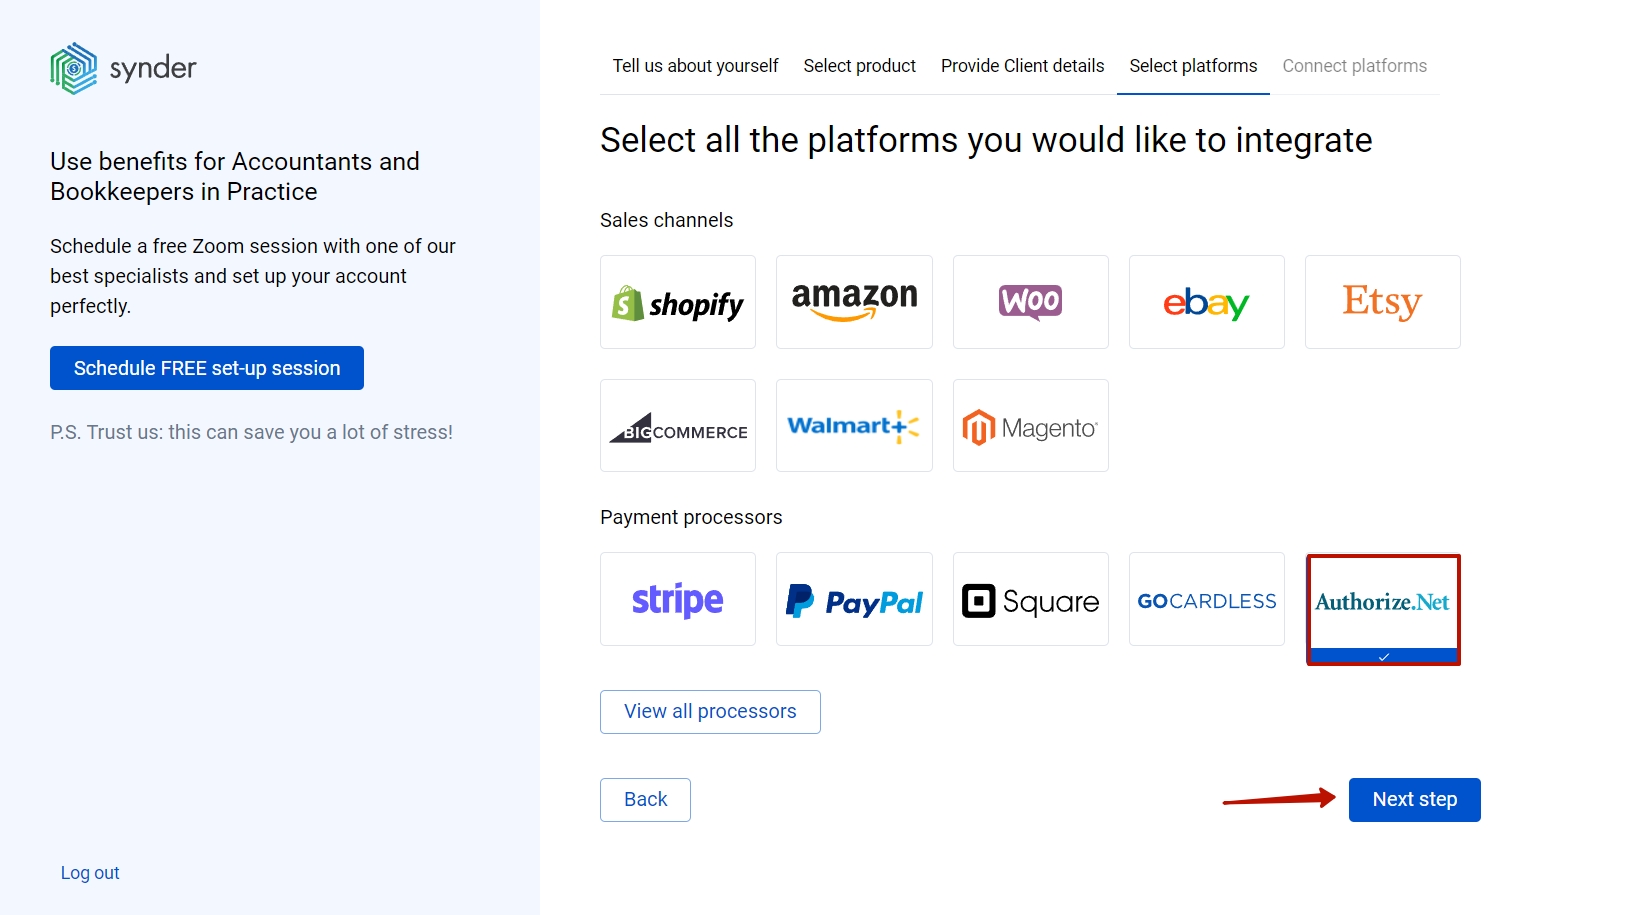Screen dimensions: 1644x915
Task: Click the Synder logo
Action: click(122, 68)
